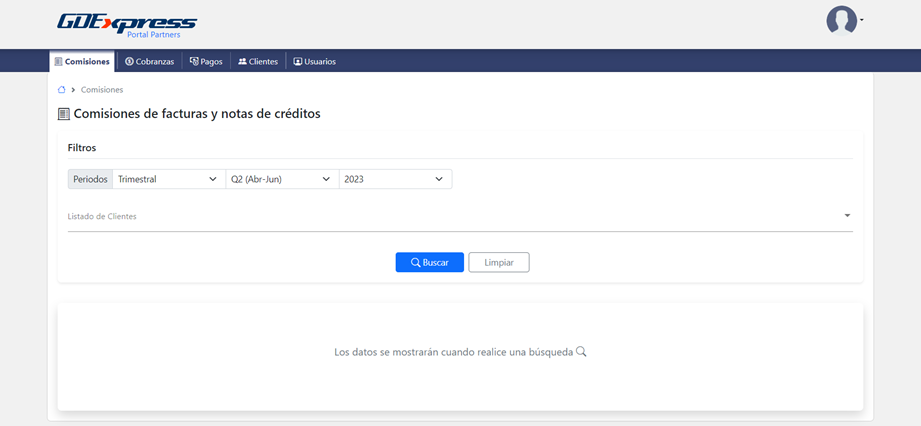Expand the Listado de Clientes arrow
The width and height of the screenshot is (921, 426).
click(x=846, y=216)
